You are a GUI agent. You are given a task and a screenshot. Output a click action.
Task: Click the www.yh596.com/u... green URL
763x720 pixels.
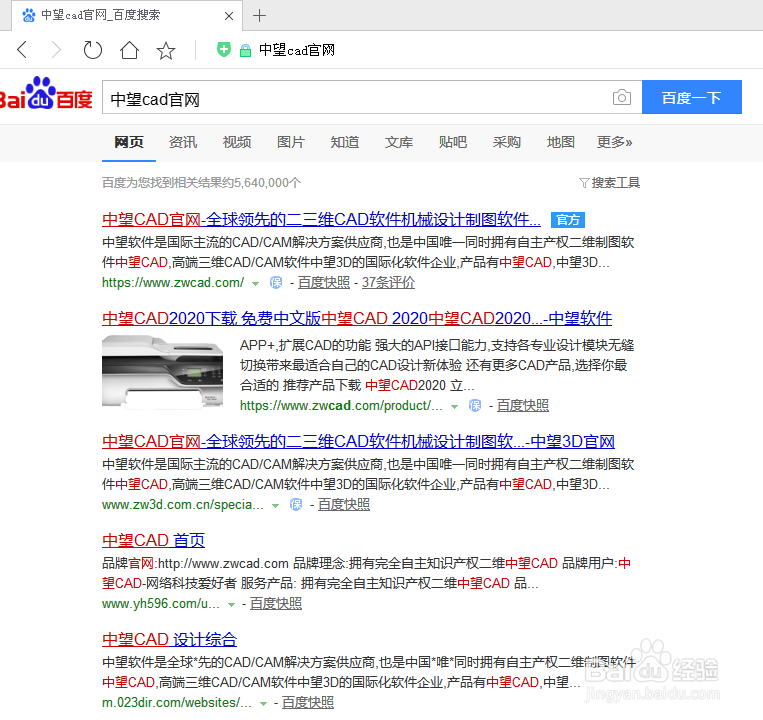click(x=161, y=604)
